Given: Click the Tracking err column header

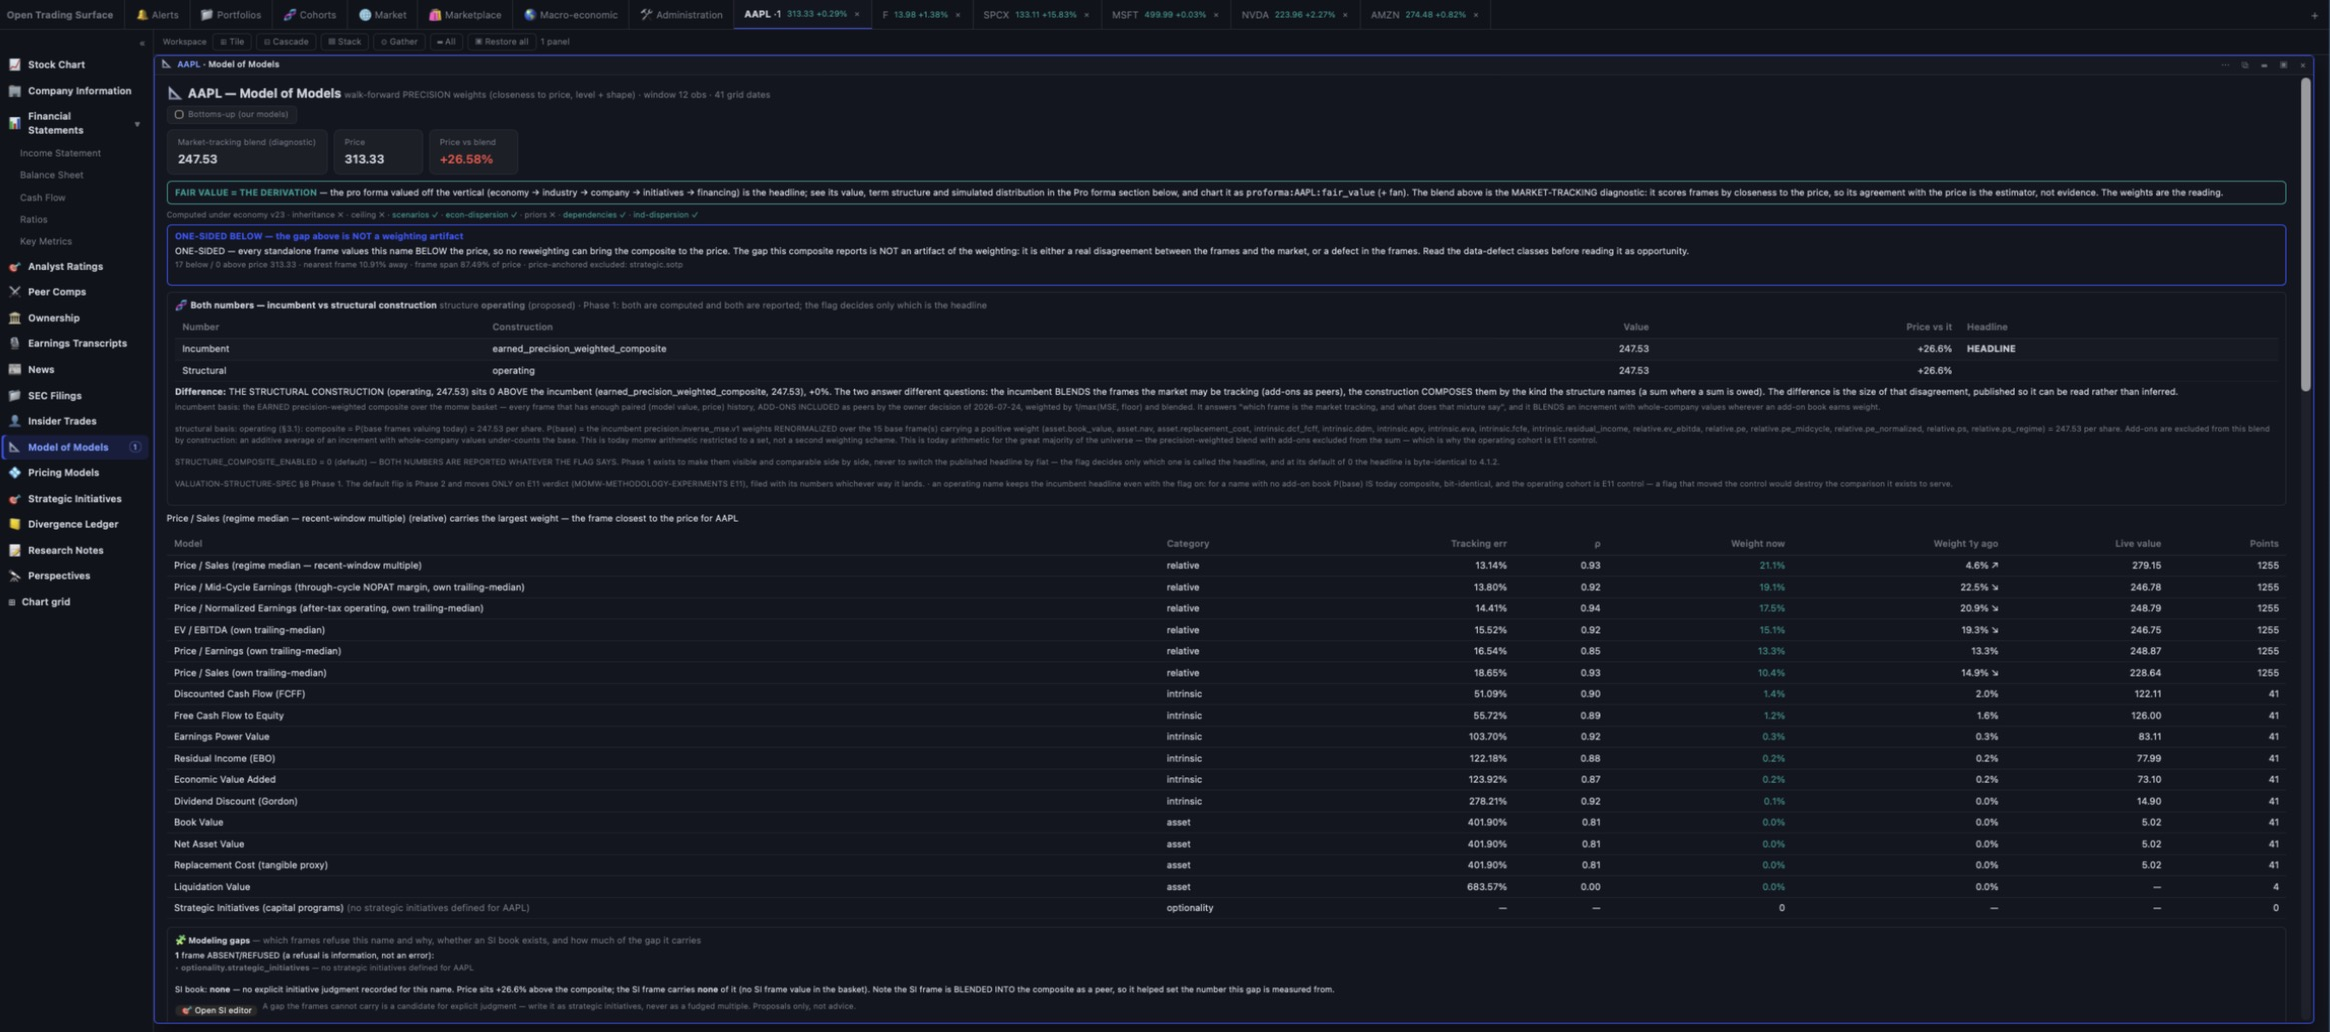Looking at the screenshot, I should [1478, 544].
